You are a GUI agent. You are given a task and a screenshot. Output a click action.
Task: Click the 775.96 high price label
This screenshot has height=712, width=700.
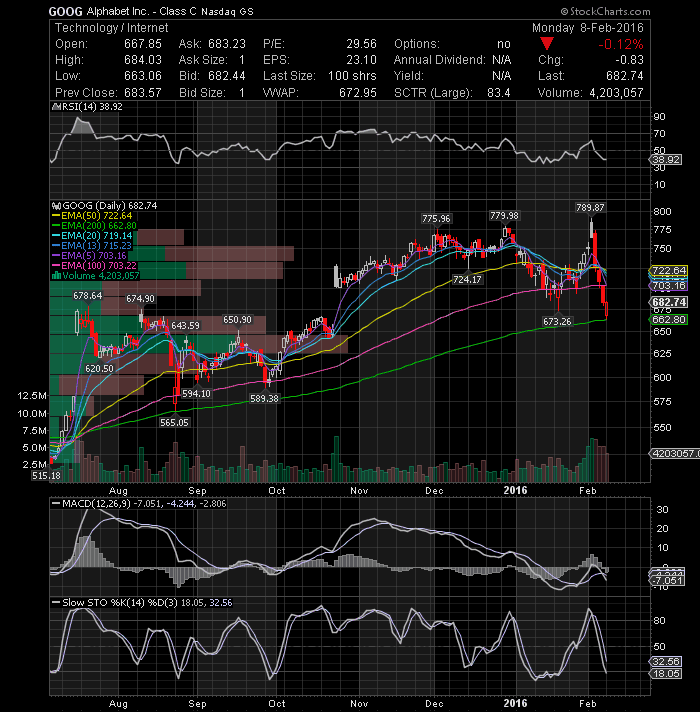coord(436,218)
